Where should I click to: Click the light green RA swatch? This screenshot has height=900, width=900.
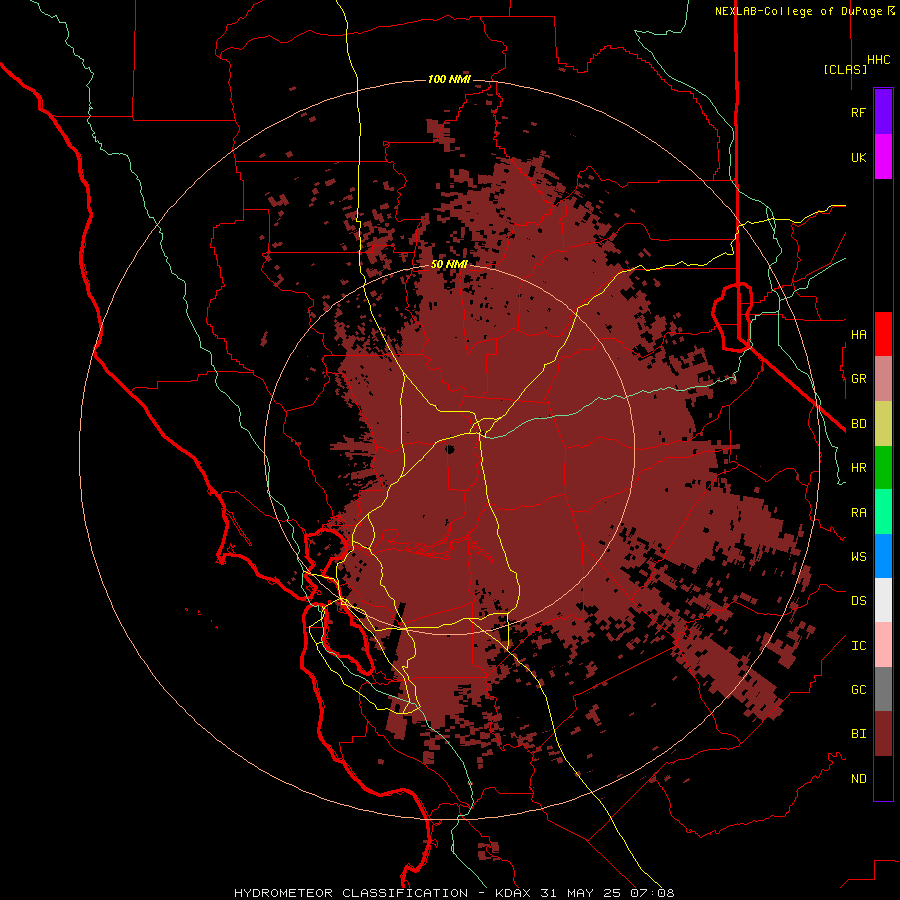(x=883, y=512)
